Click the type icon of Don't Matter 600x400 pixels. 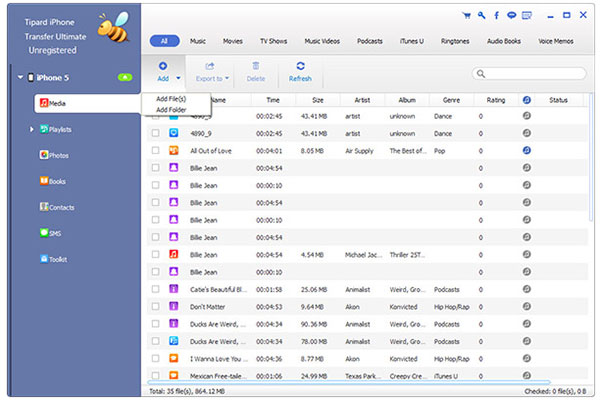pyautogui.click(x=174, y=306)
